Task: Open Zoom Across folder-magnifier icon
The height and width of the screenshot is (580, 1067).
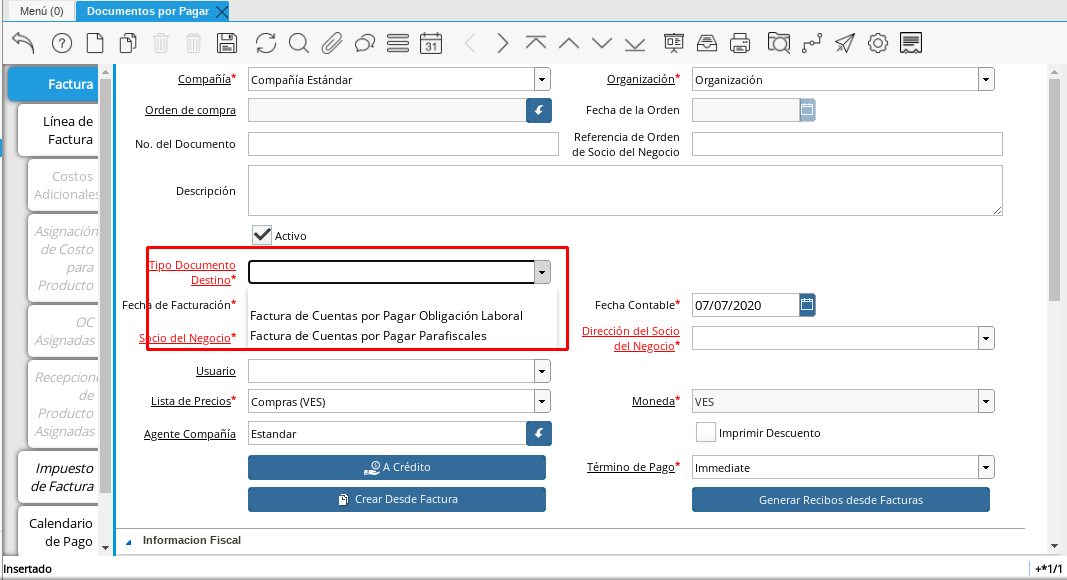Action: pos(778,44)
